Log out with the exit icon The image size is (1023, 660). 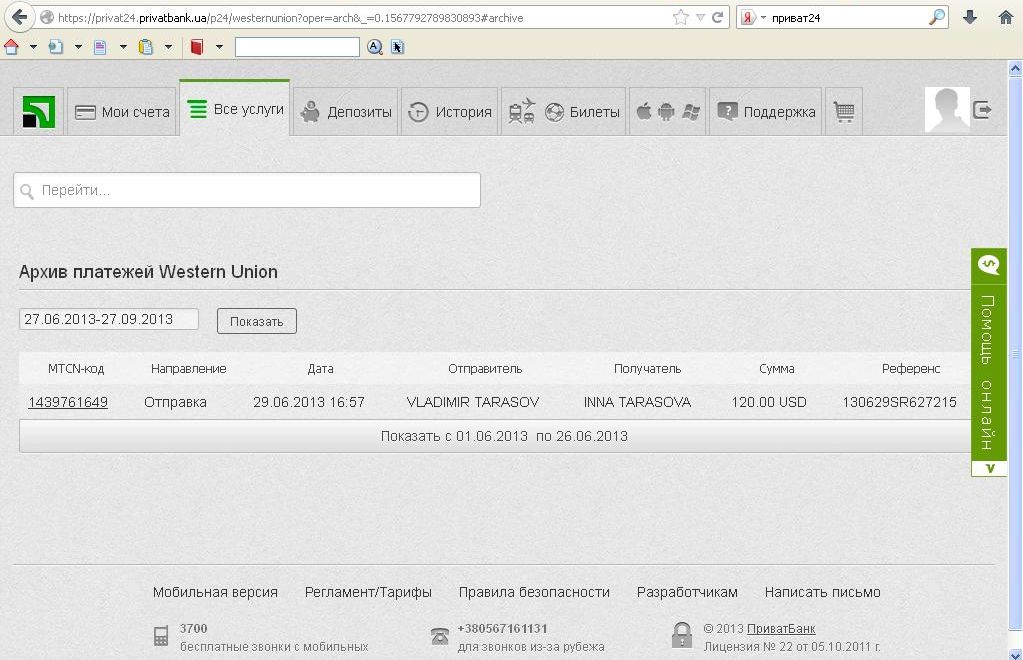tap(982, 110)
